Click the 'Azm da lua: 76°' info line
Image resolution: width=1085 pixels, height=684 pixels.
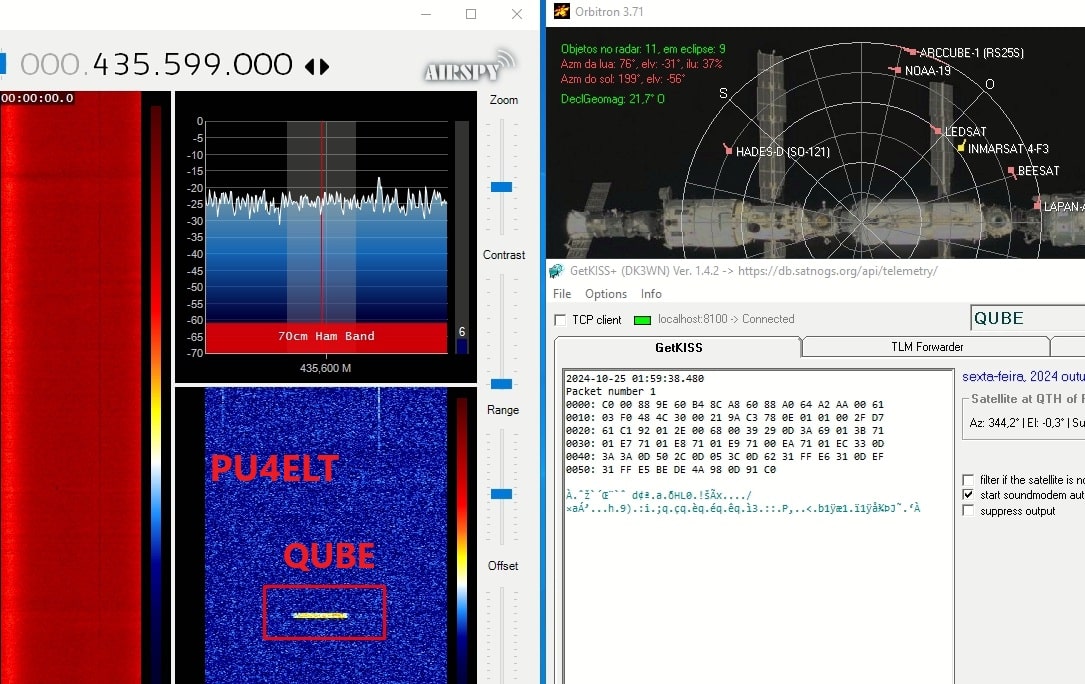click(641, 64)
